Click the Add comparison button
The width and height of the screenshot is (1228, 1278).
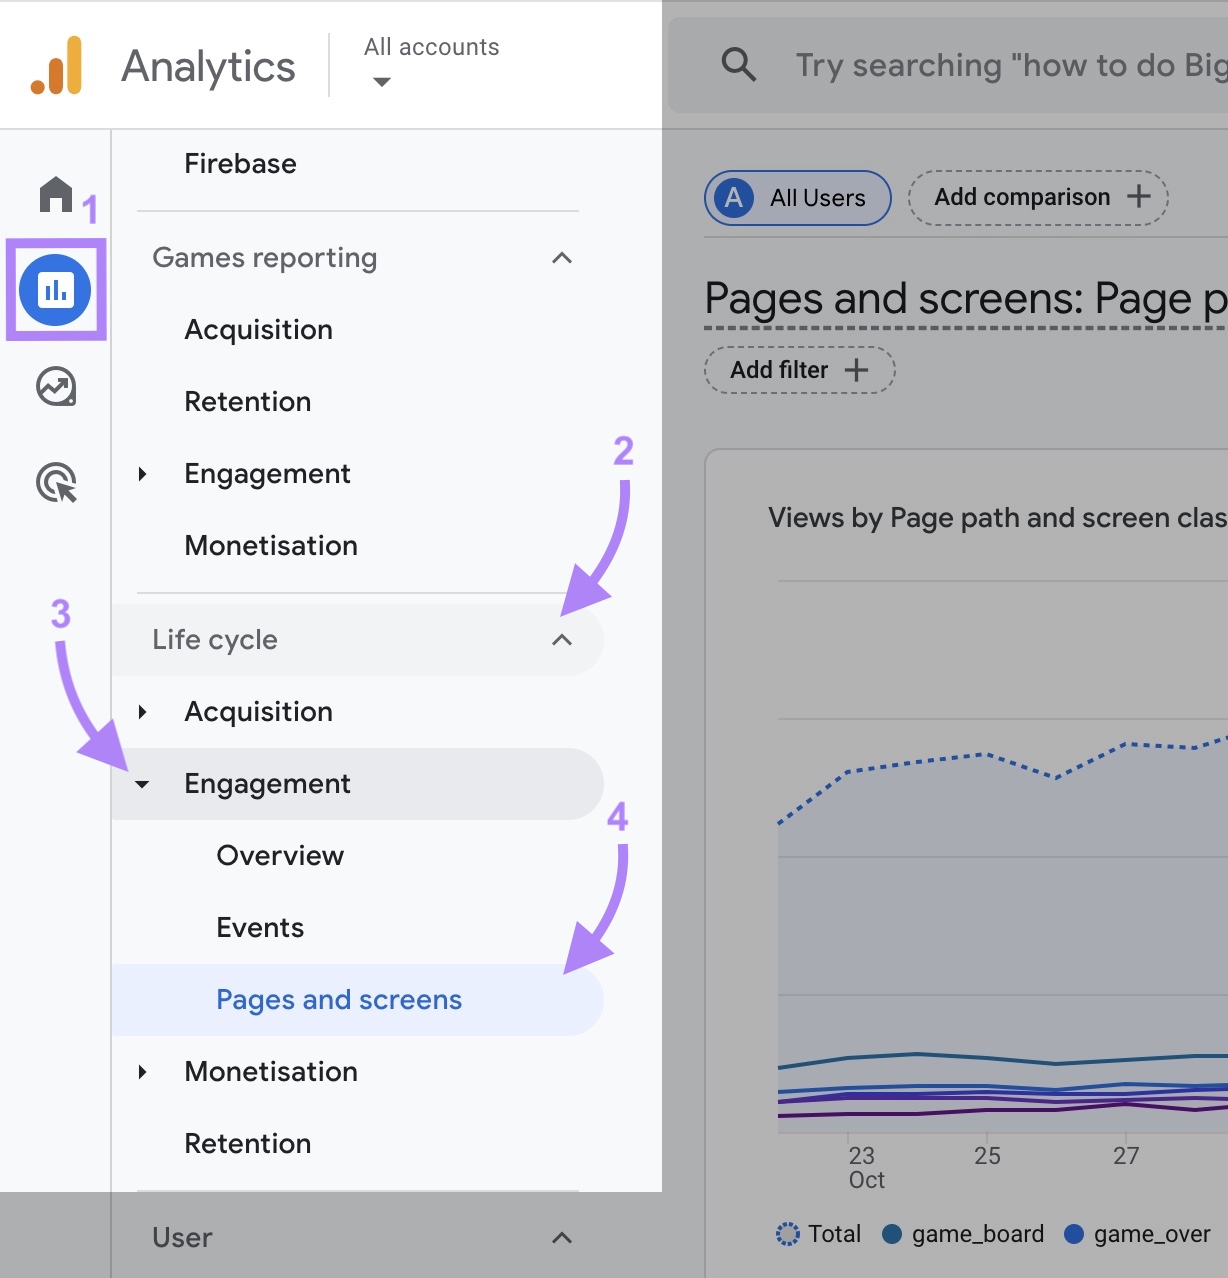pos(1036,198)
